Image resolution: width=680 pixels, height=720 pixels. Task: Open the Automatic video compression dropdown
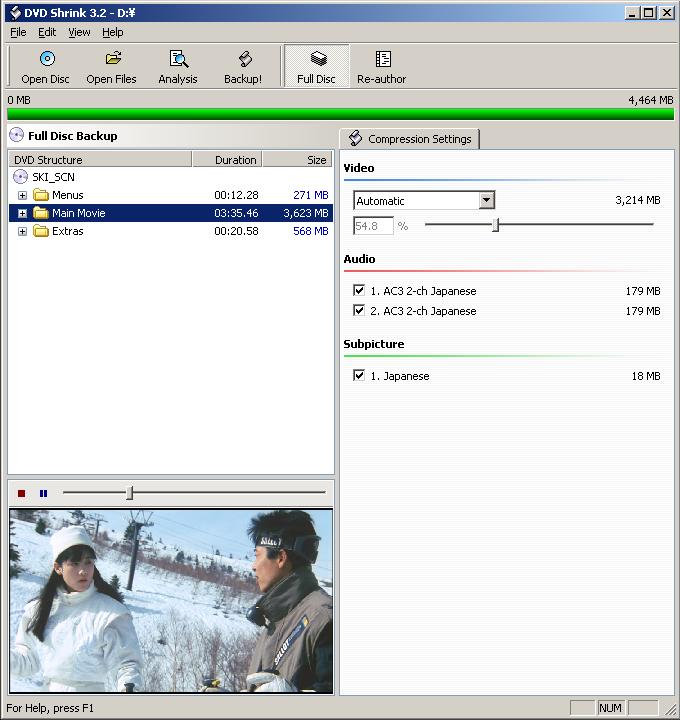[x=486, y=200]
